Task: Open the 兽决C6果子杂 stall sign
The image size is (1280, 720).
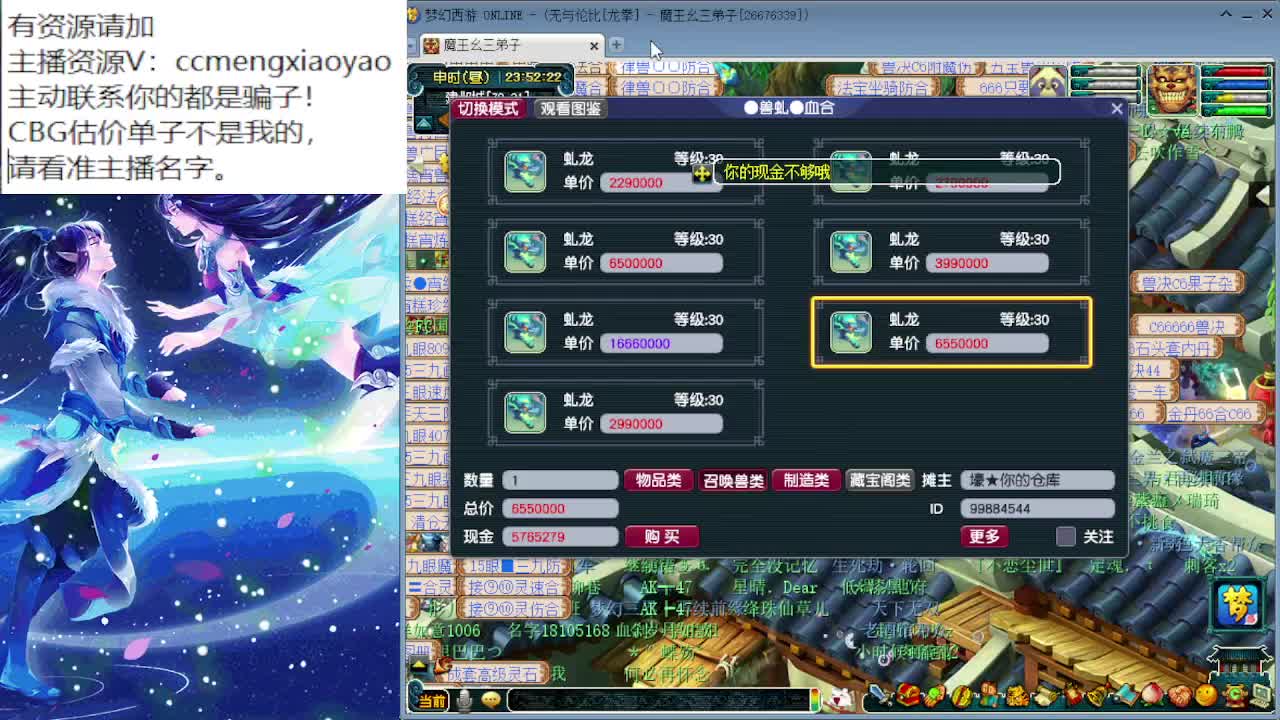Action: tap(1188, 284)
